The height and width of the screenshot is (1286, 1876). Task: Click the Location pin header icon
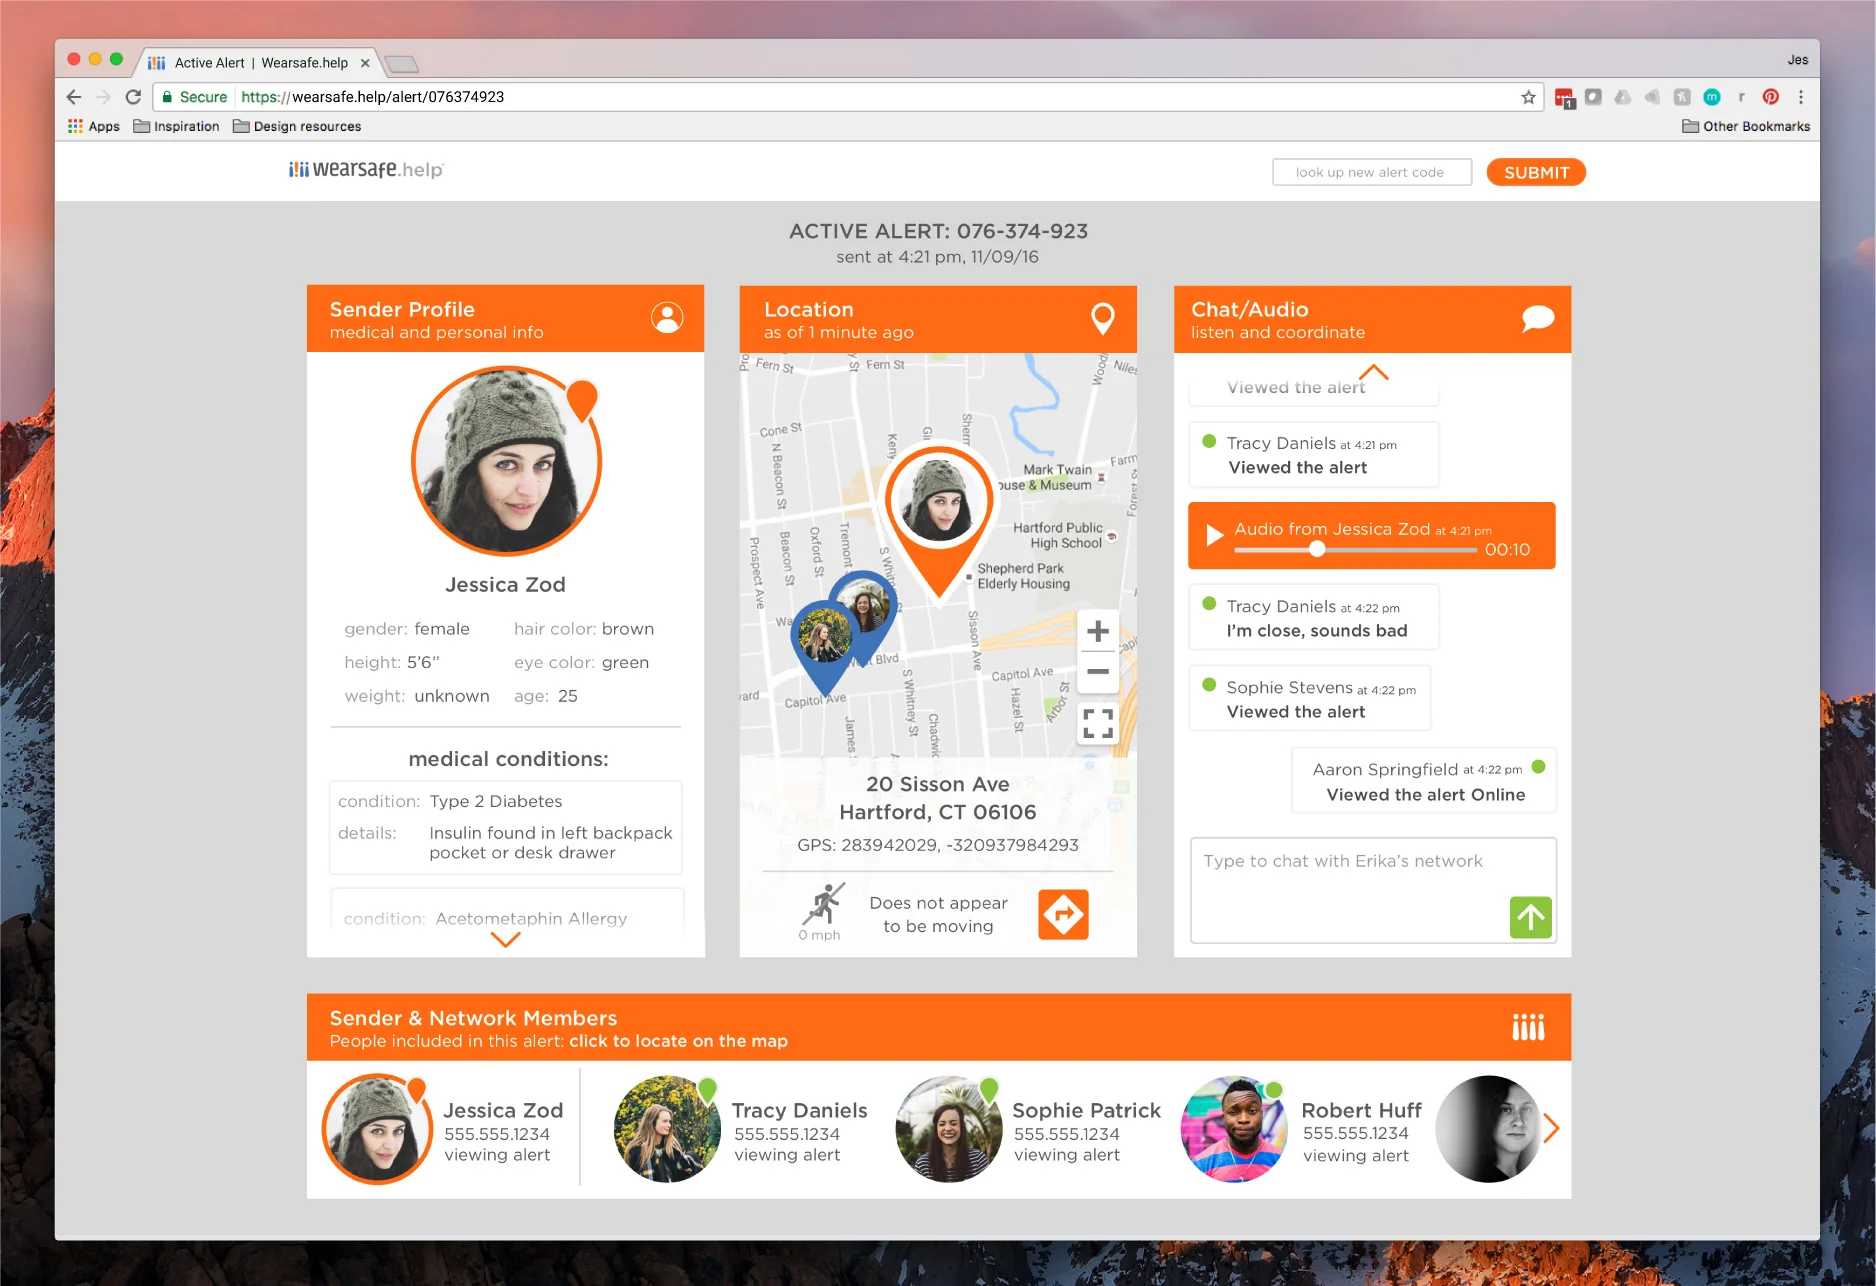pos(1102,318)
